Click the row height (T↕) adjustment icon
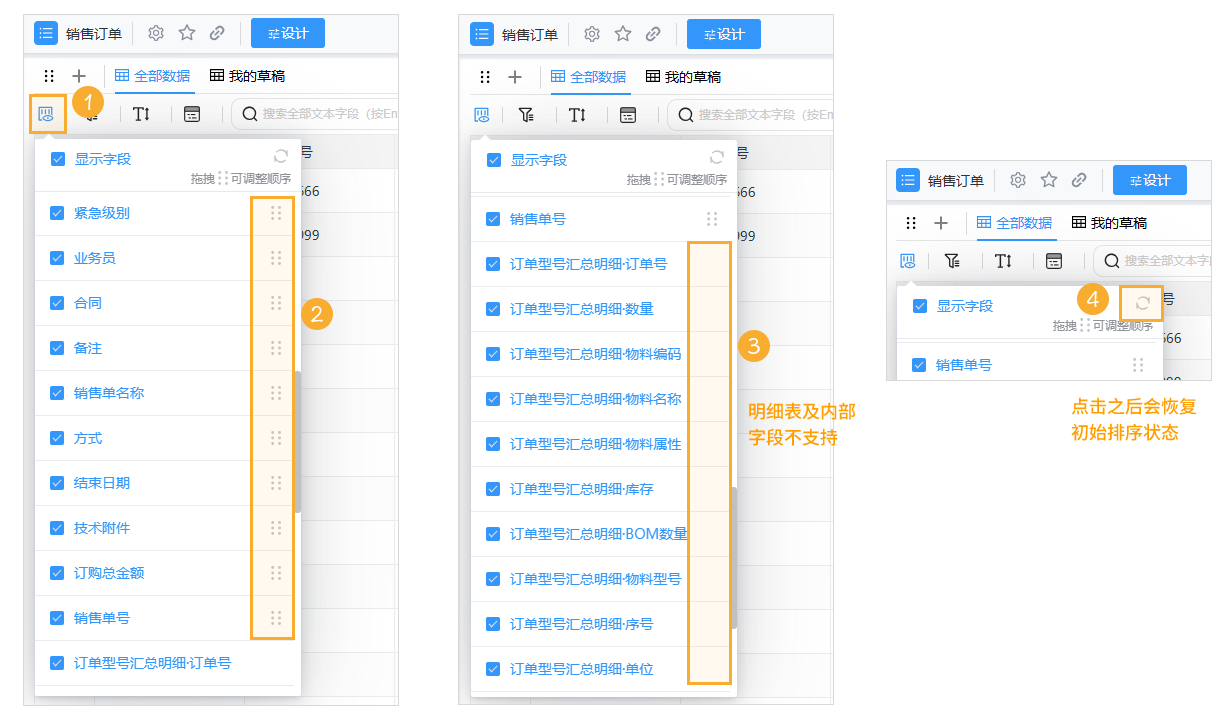The image size is (1225, 722). point(141,115)
